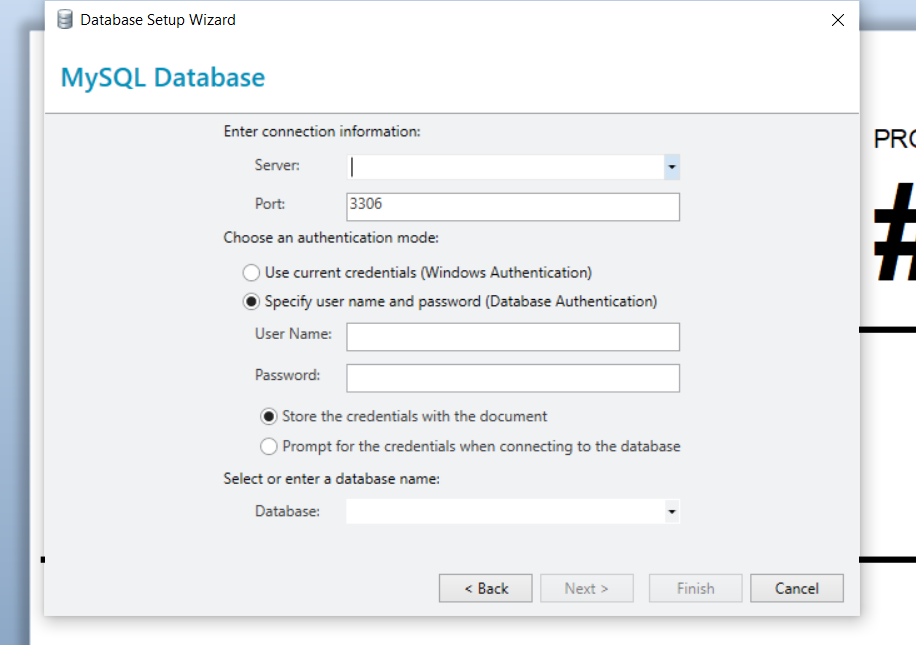Click the Next > button

(x=587, y=588)
